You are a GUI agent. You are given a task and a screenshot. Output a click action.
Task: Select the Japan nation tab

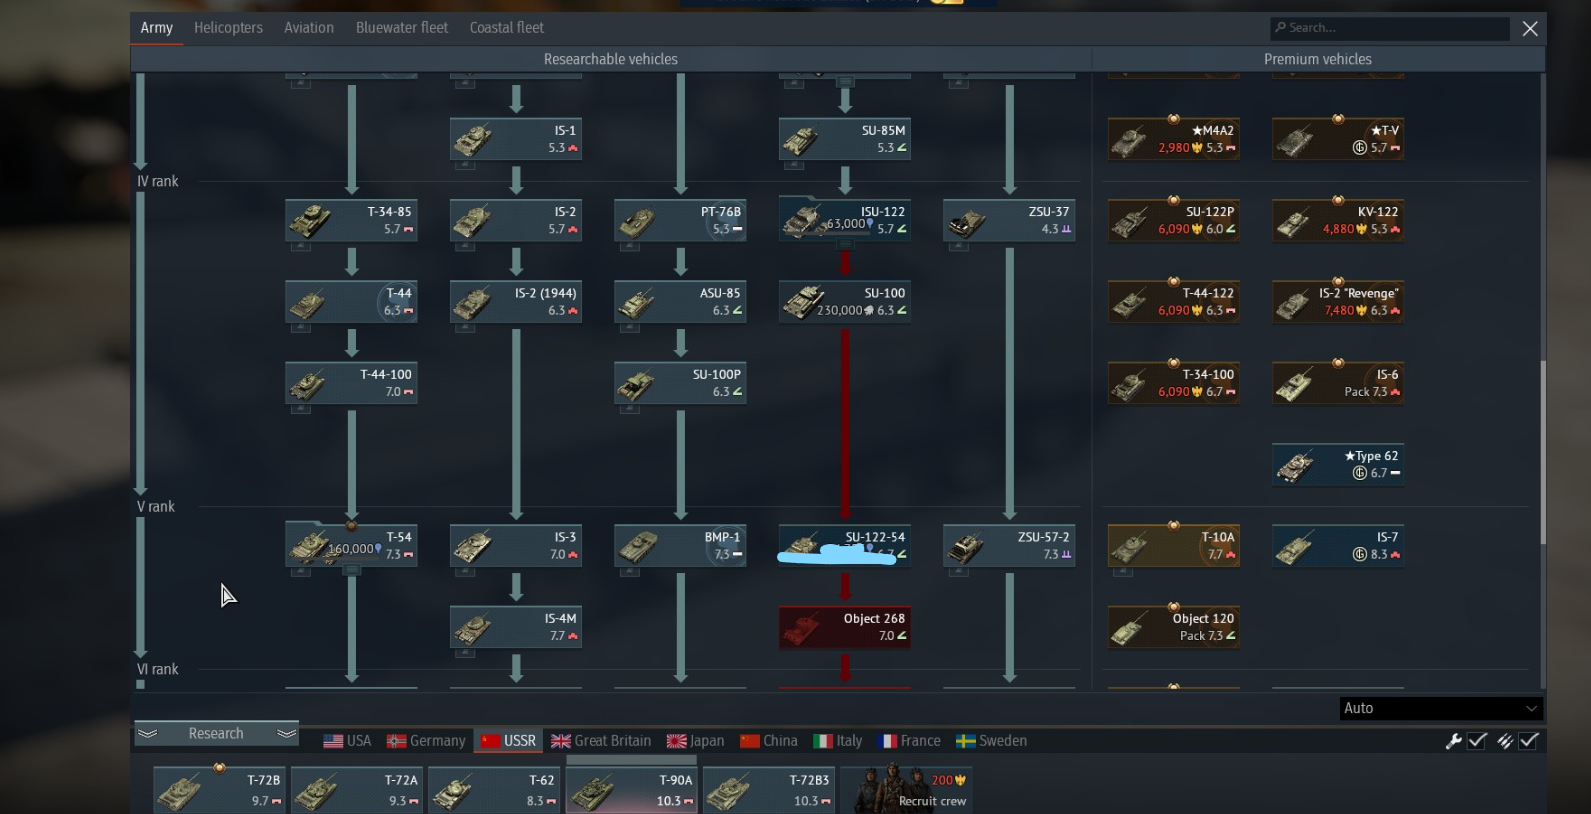695,741
